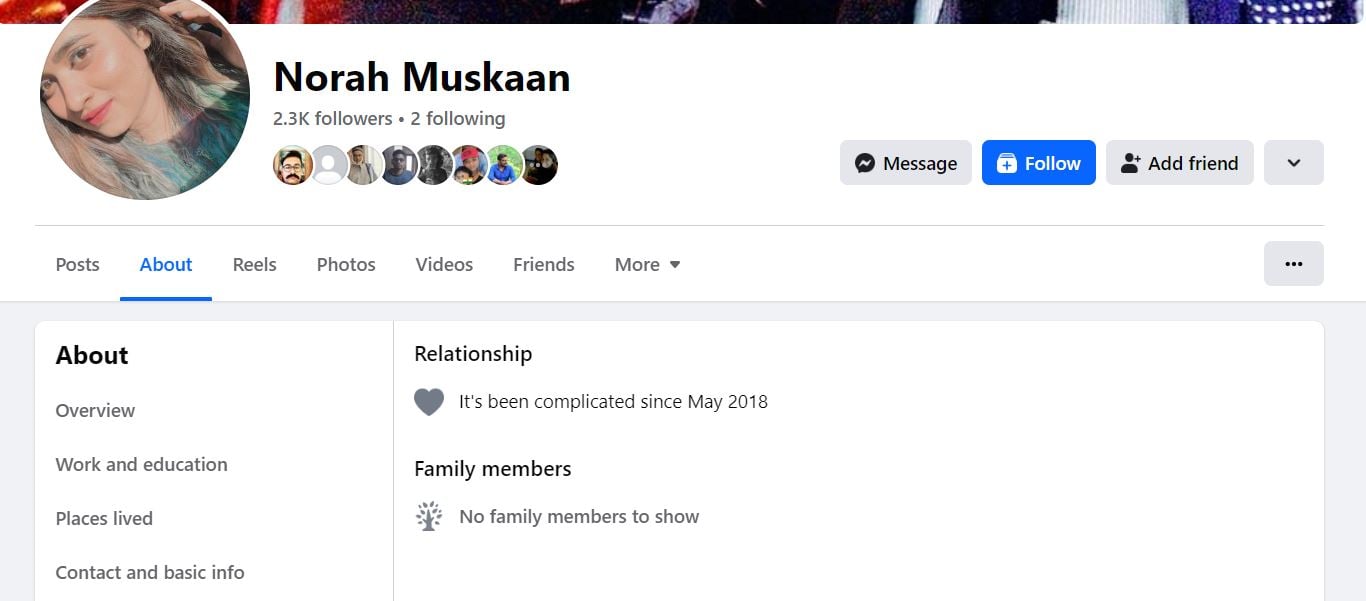The height and width of the screenshot is (601, 1366).
Task: Toggle following by clicking the Follow button
Action: click(1039, 162)
